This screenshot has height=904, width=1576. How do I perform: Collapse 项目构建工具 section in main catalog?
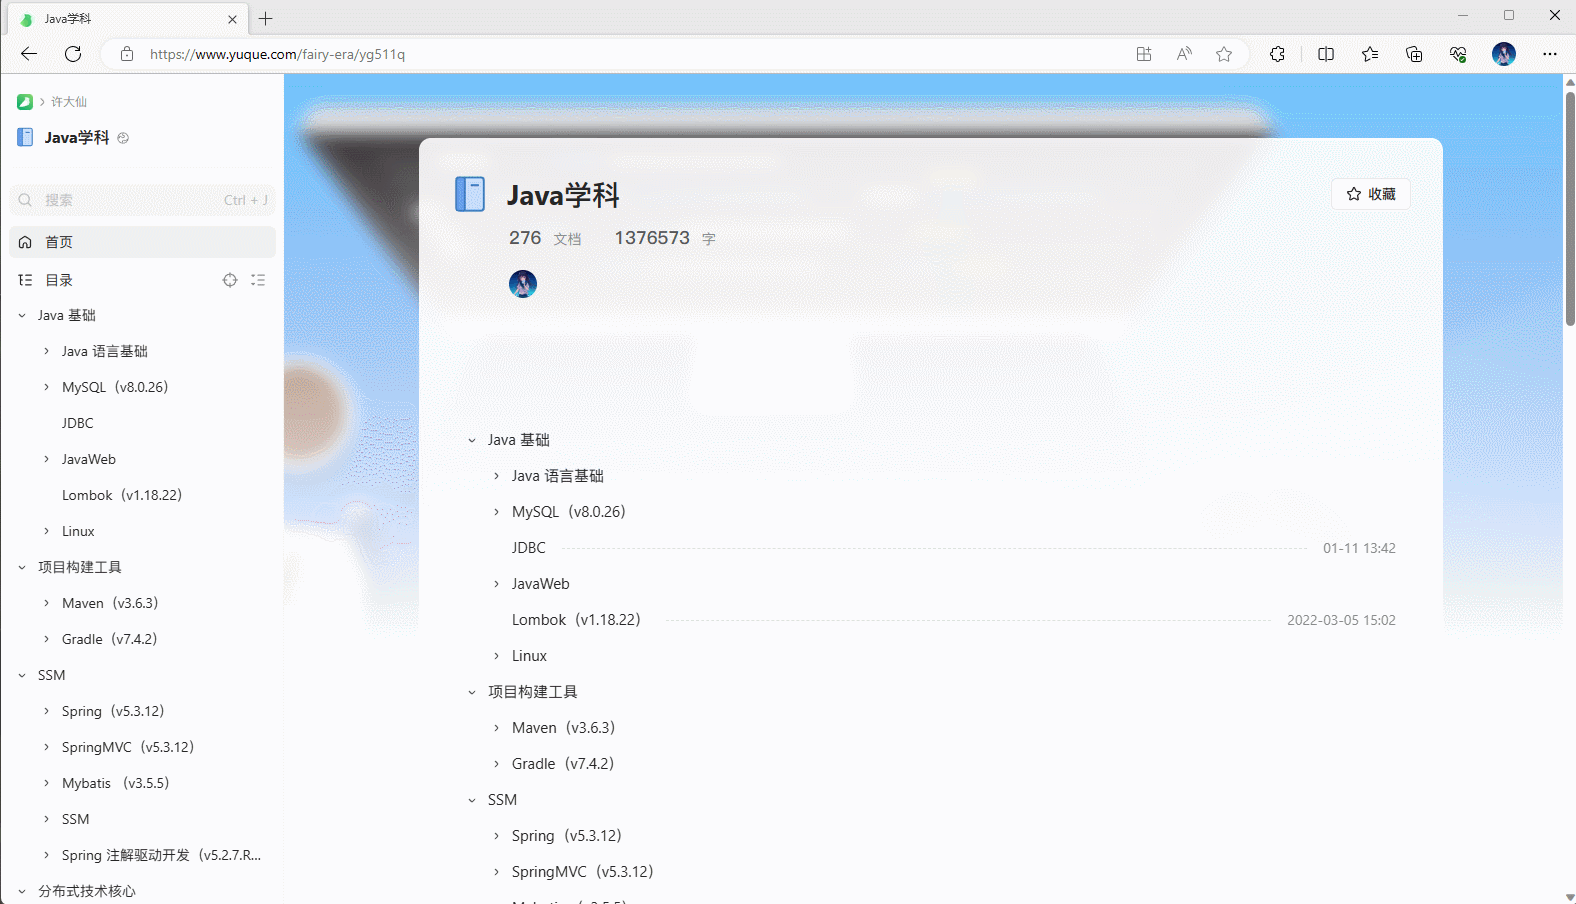[472, 692]
